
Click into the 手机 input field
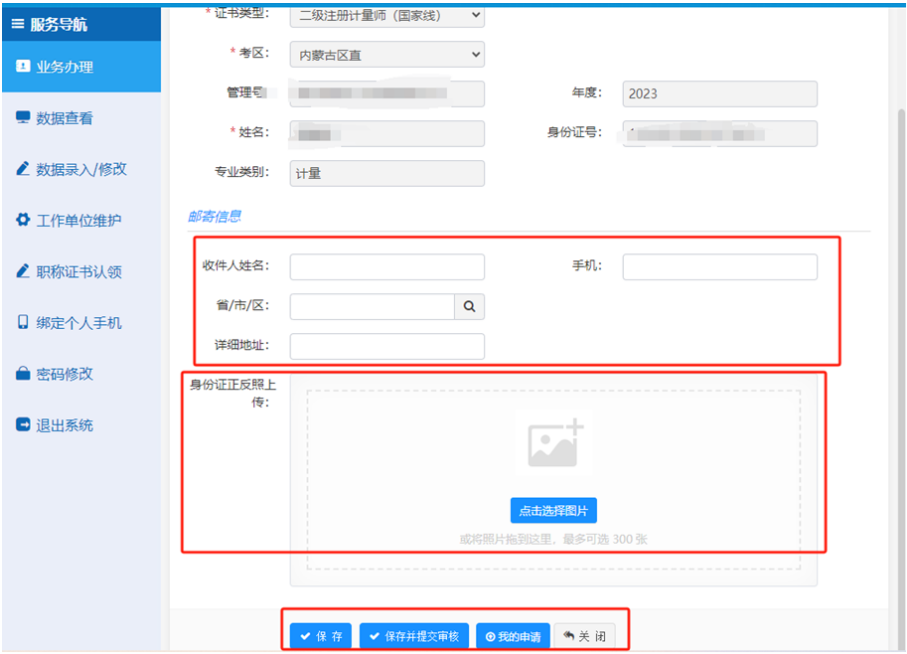(x=719, y=267)
